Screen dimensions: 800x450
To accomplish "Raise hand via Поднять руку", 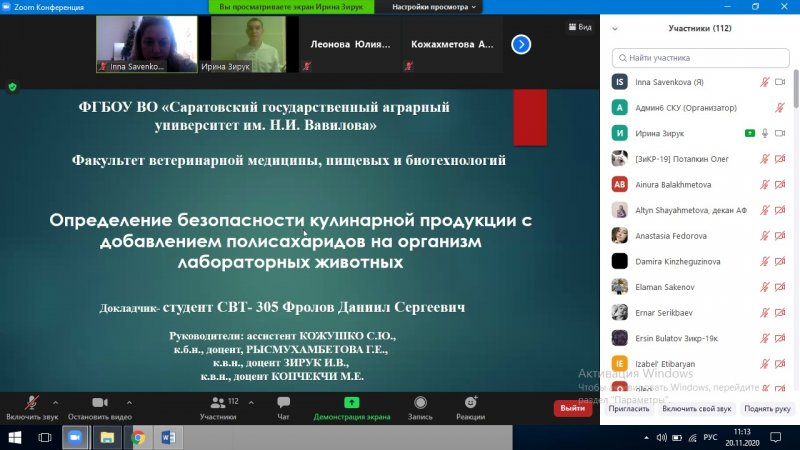I will 767,409.
